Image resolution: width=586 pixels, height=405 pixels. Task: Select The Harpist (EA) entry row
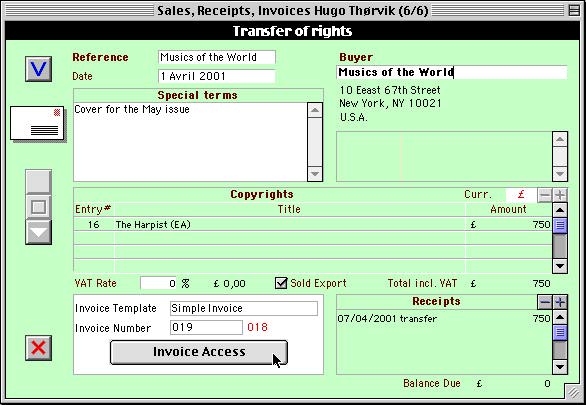pyautogui.click(x=312, y=225)
